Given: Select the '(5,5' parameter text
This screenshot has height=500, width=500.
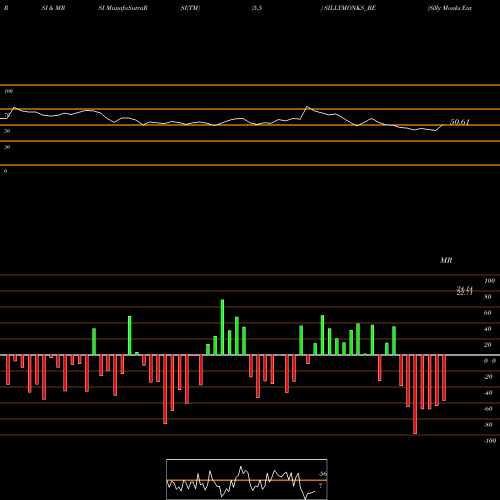Looking at the screenshot, I should pos(257,8).
